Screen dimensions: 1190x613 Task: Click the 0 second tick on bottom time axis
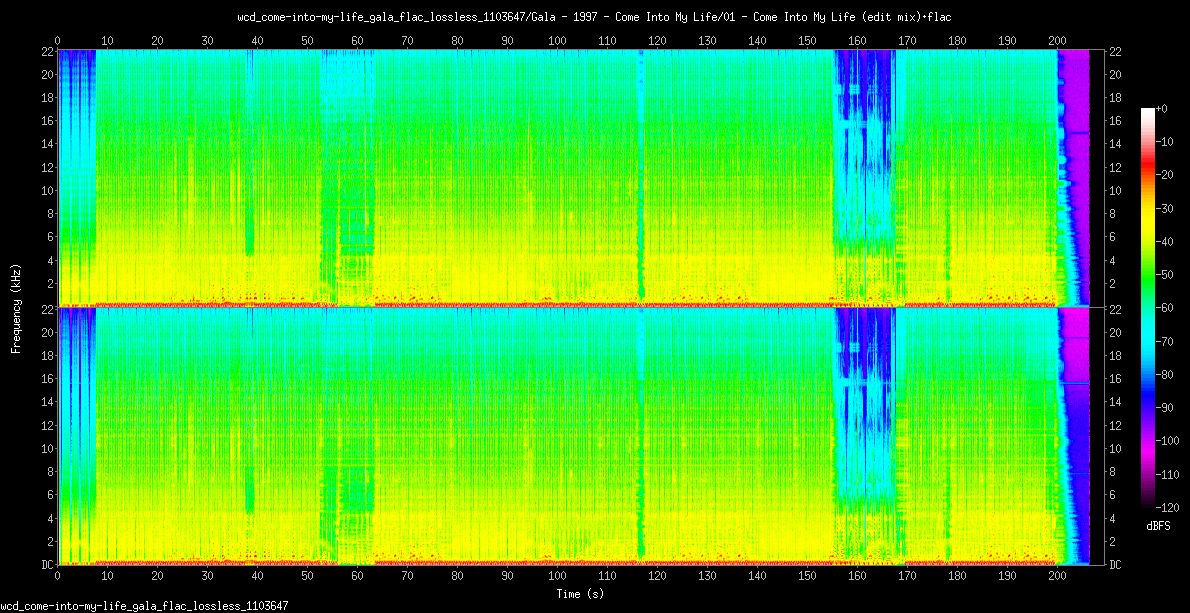click(58, 577)
